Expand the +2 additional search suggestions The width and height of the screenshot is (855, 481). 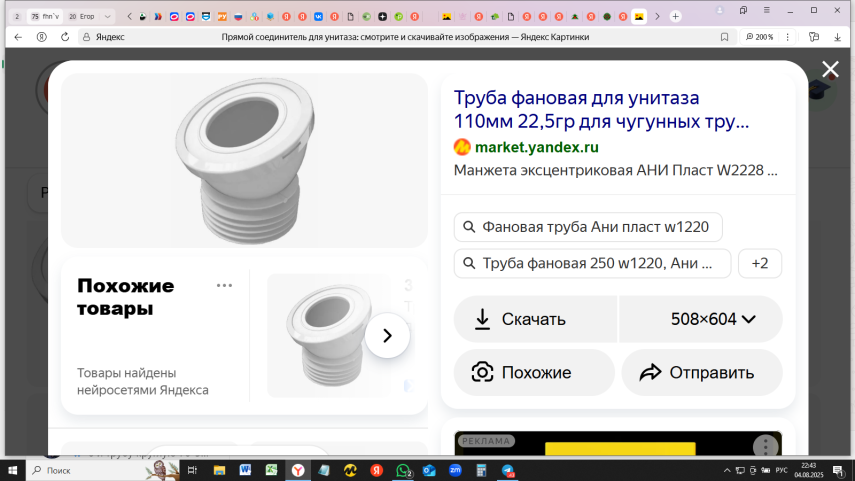pyautogui.click(x=760, y=263)
